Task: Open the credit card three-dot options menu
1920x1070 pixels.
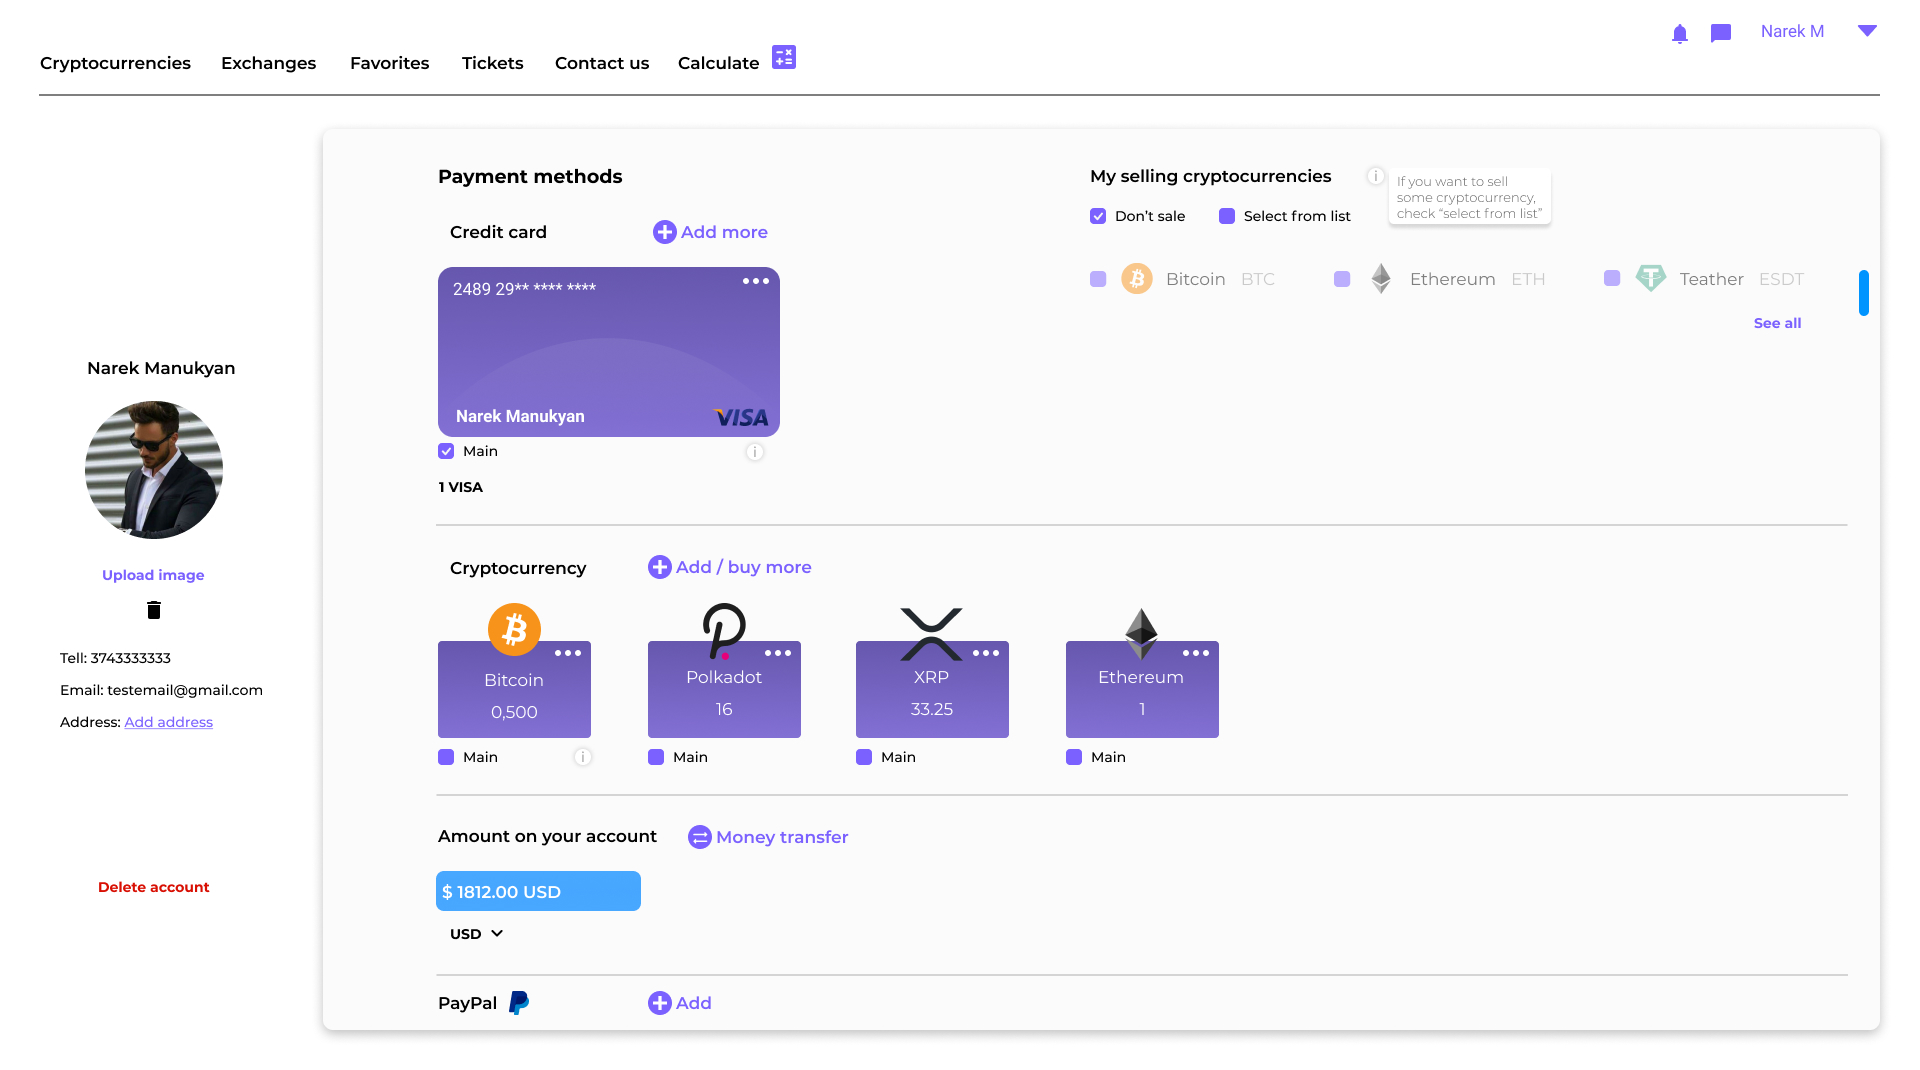Action: pyautogui.click(x=756, y=281)
